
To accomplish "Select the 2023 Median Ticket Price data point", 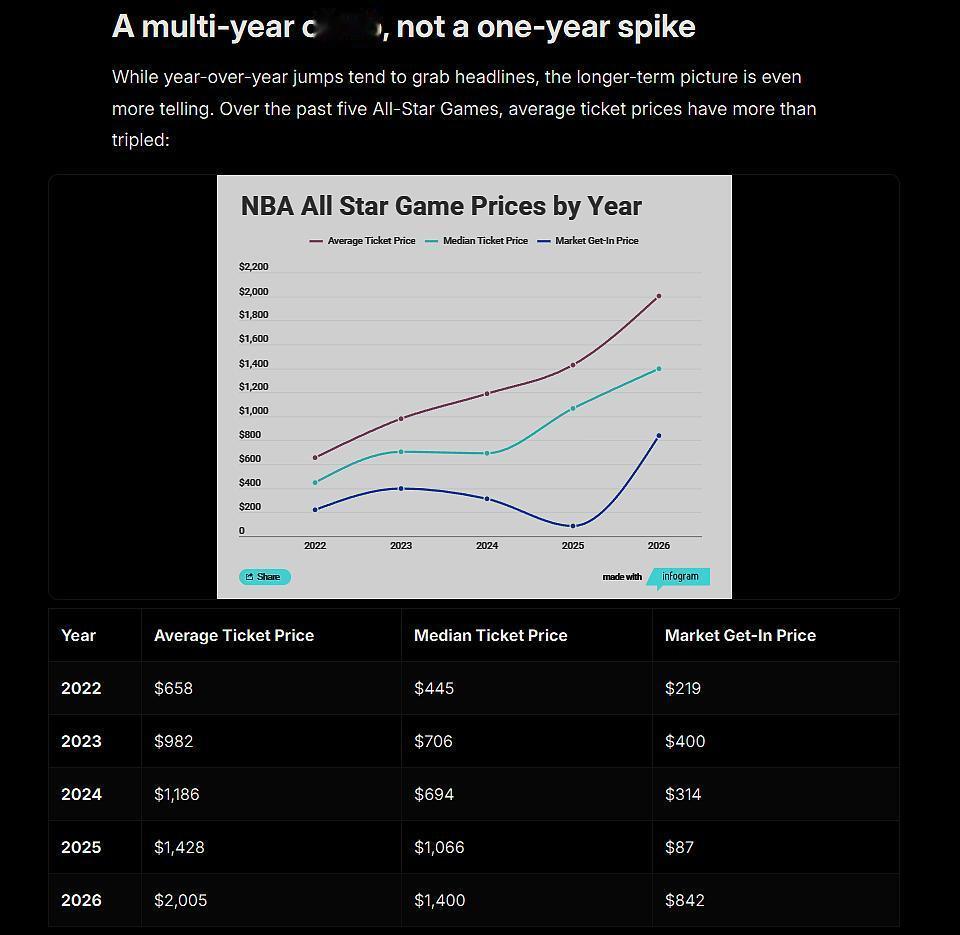I will [x=401, y=452].
